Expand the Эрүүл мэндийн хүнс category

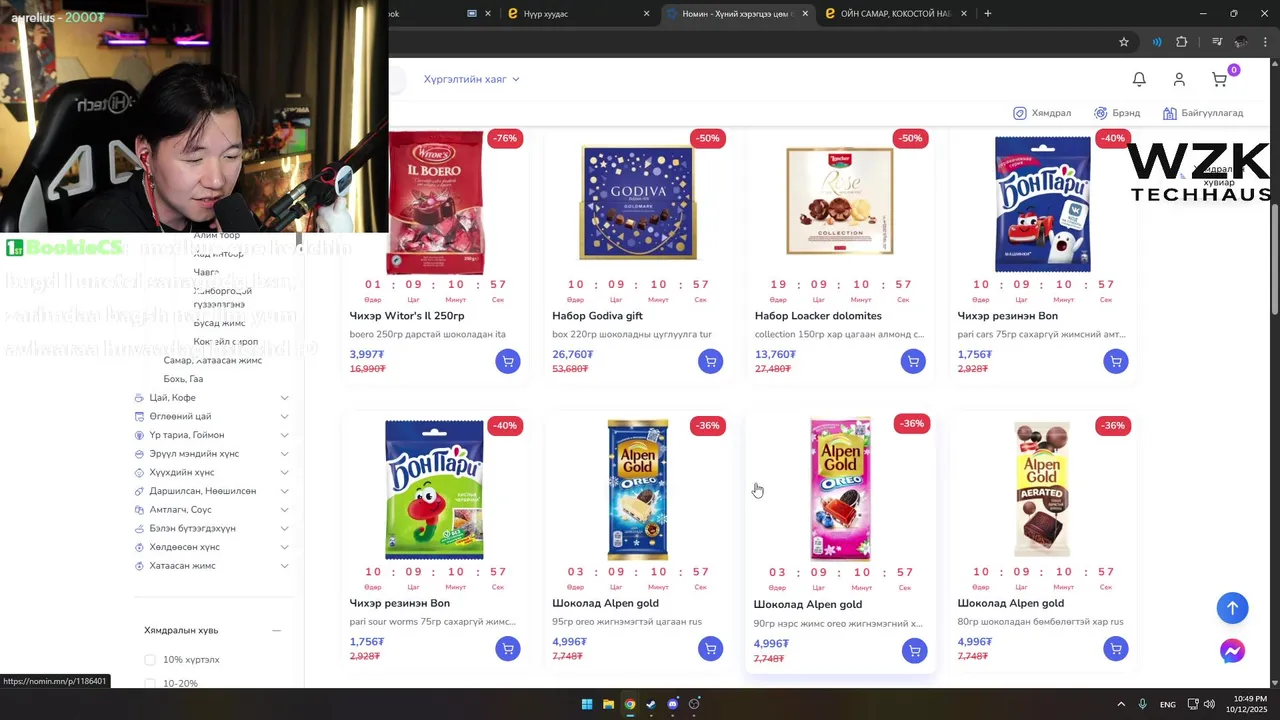[x=285, y=454]
